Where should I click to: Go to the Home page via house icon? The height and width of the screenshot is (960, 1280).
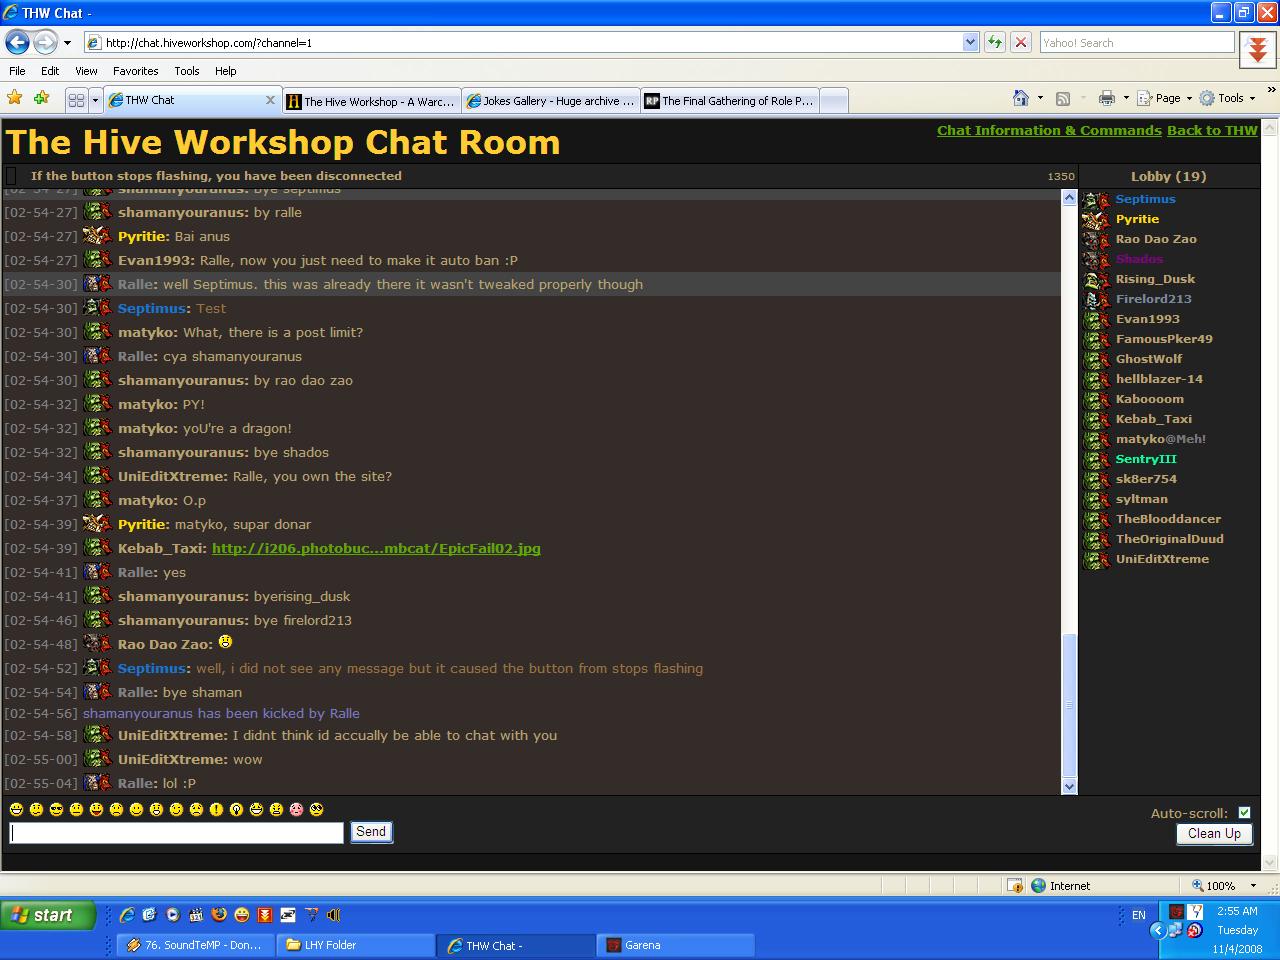tap(1021, 98)
